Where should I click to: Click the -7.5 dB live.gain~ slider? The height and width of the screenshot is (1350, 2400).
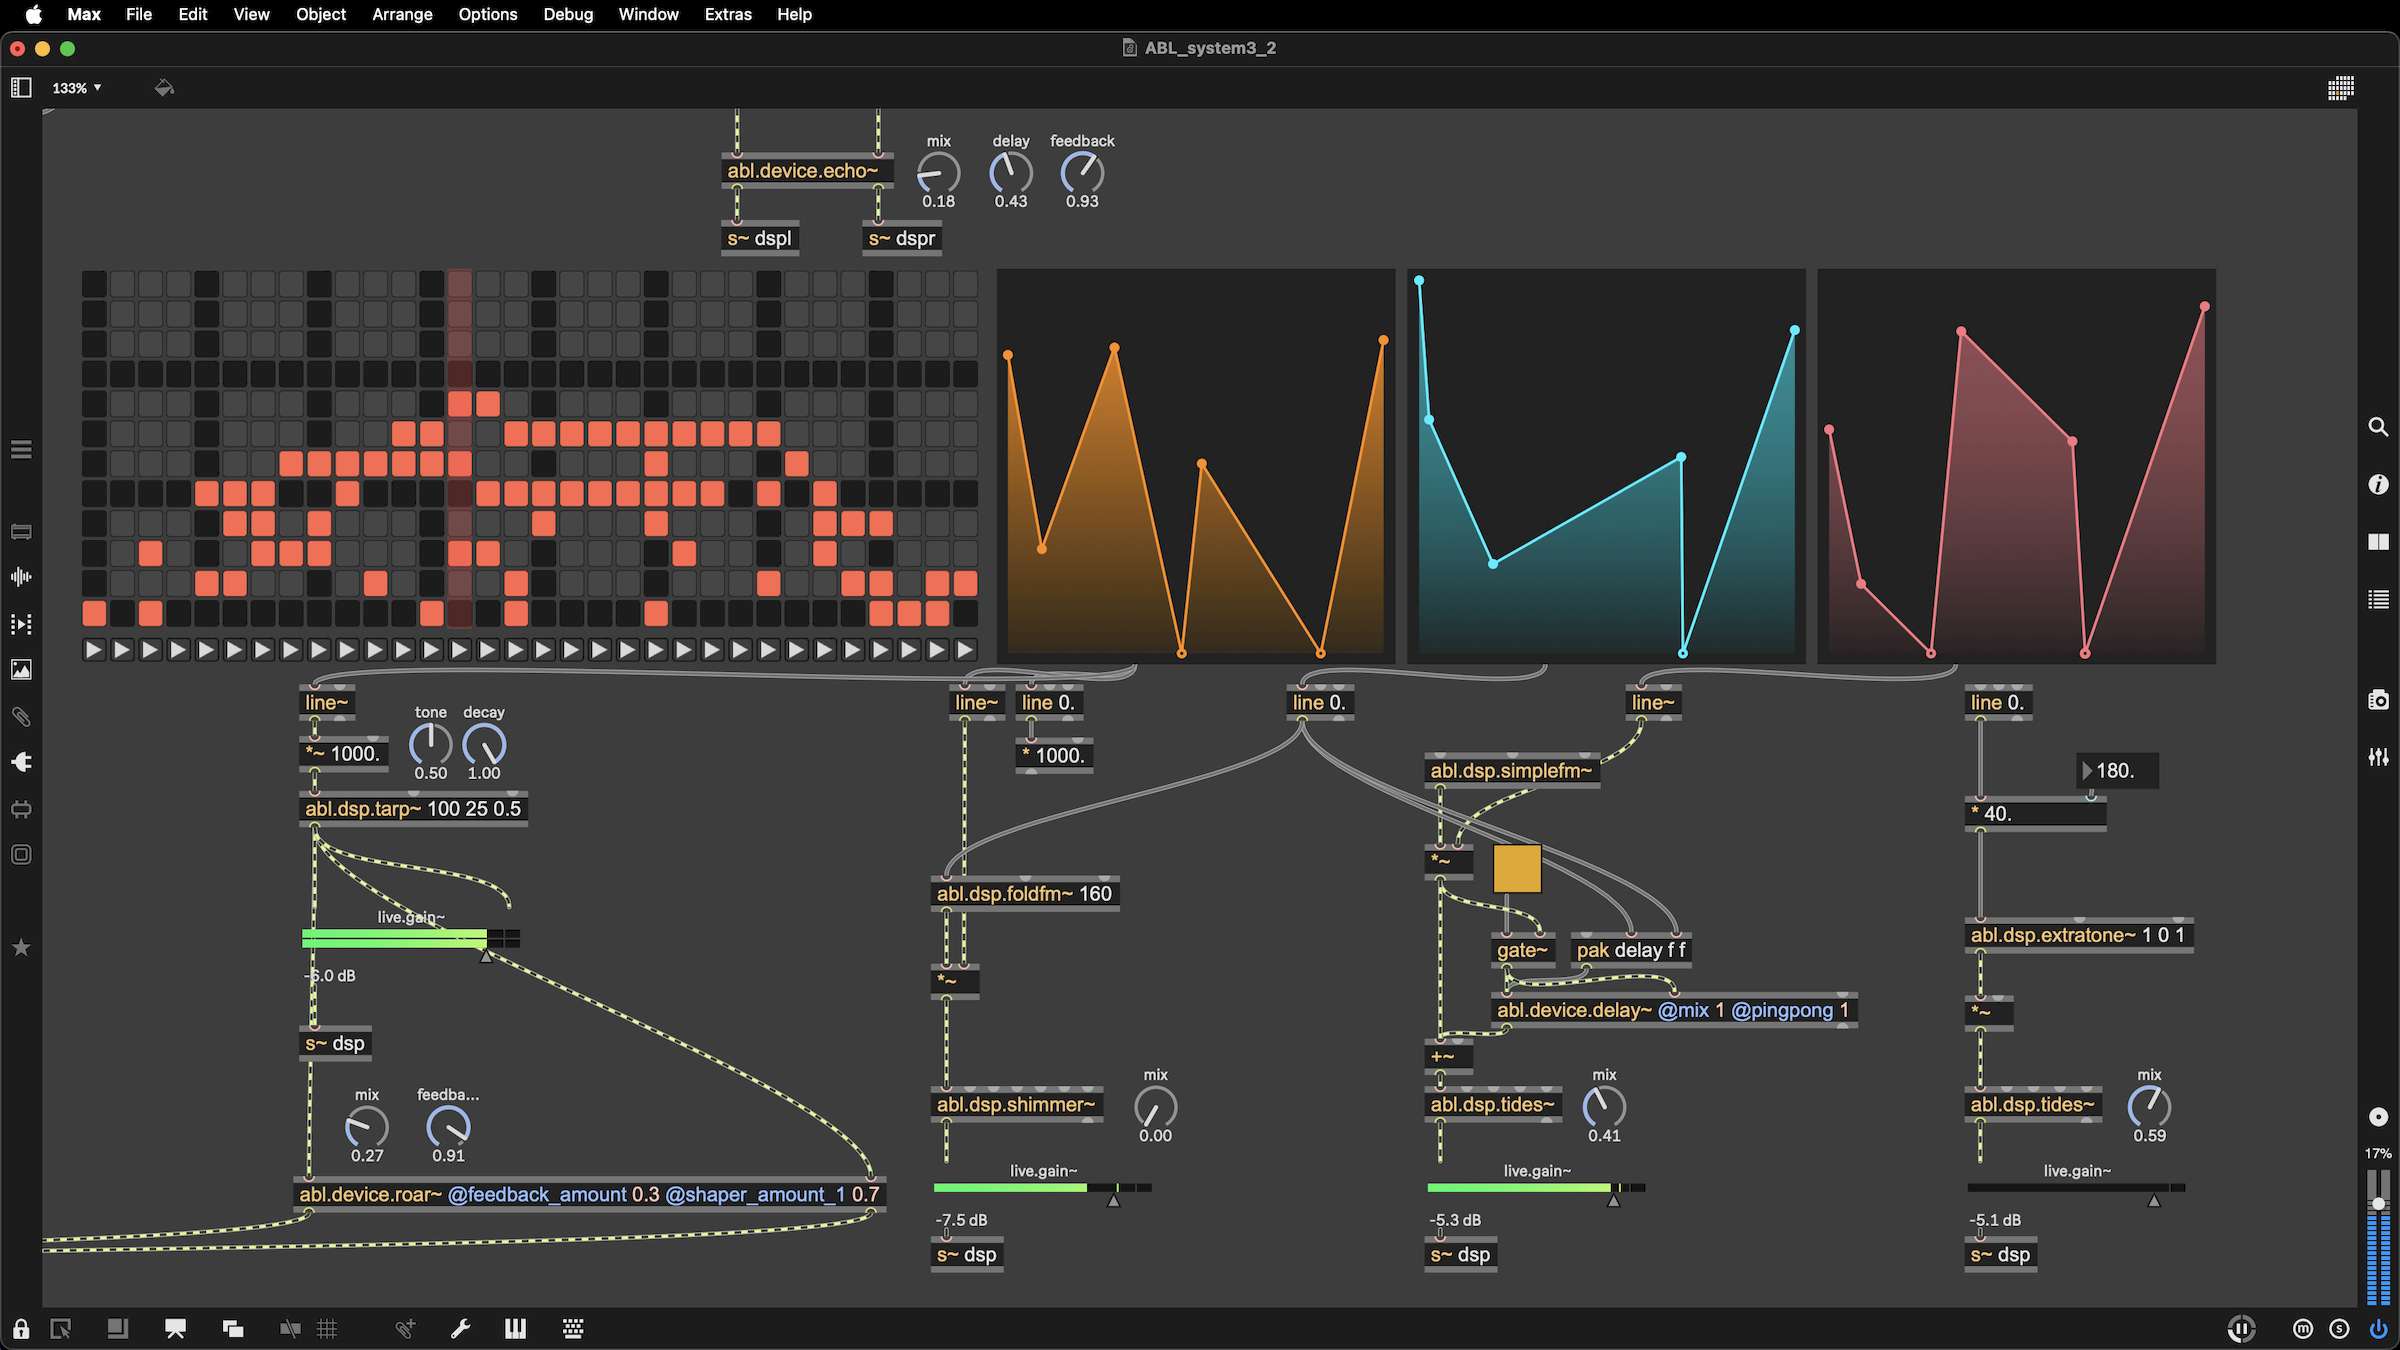[1042, 1188]
